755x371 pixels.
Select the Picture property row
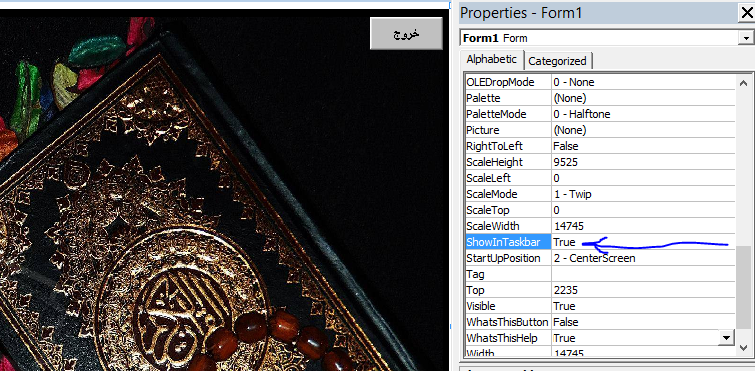pyautogui.click(x=600, y=130)
